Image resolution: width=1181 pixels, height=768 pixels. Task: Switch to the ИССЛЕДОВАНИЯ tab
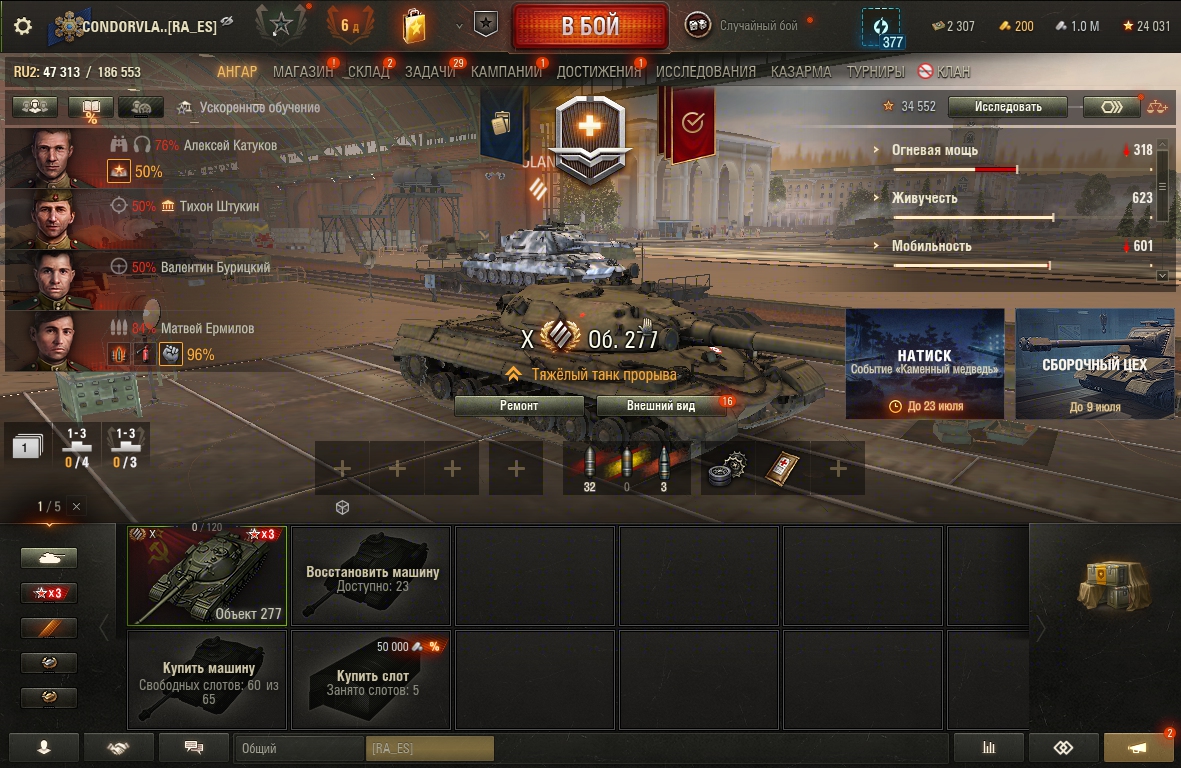point(706,72)
